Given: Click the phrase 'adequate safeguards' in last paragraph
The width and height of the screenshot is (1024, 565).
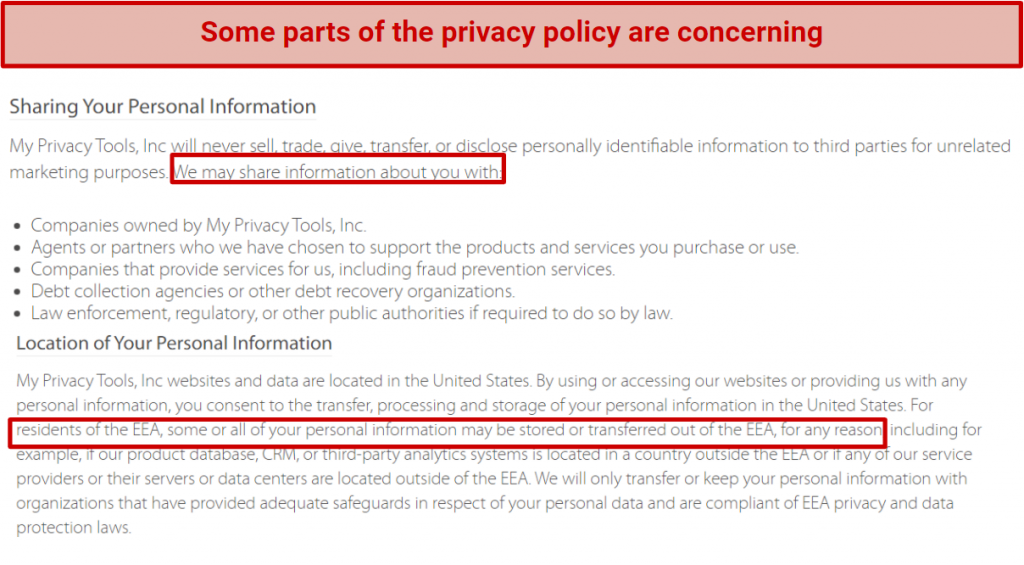Looking at the screenshot, I should (334, 504).
